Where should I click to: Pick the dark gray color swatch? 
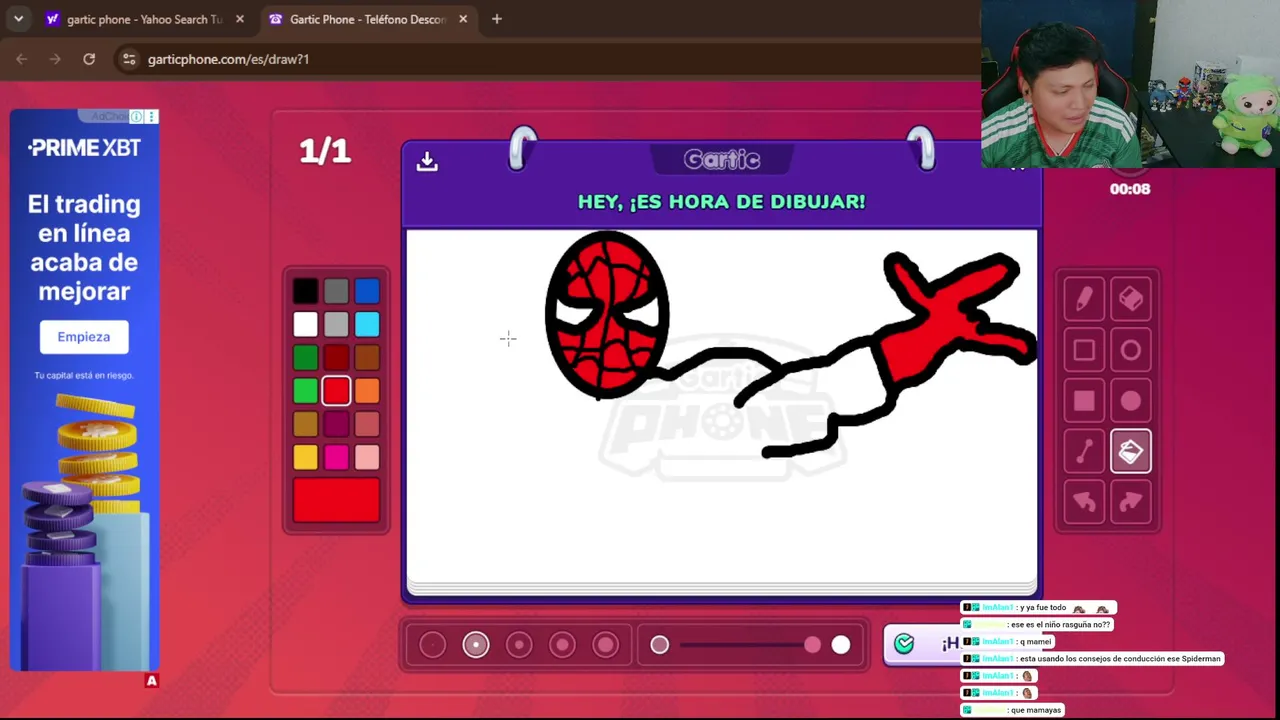[336, 291]
